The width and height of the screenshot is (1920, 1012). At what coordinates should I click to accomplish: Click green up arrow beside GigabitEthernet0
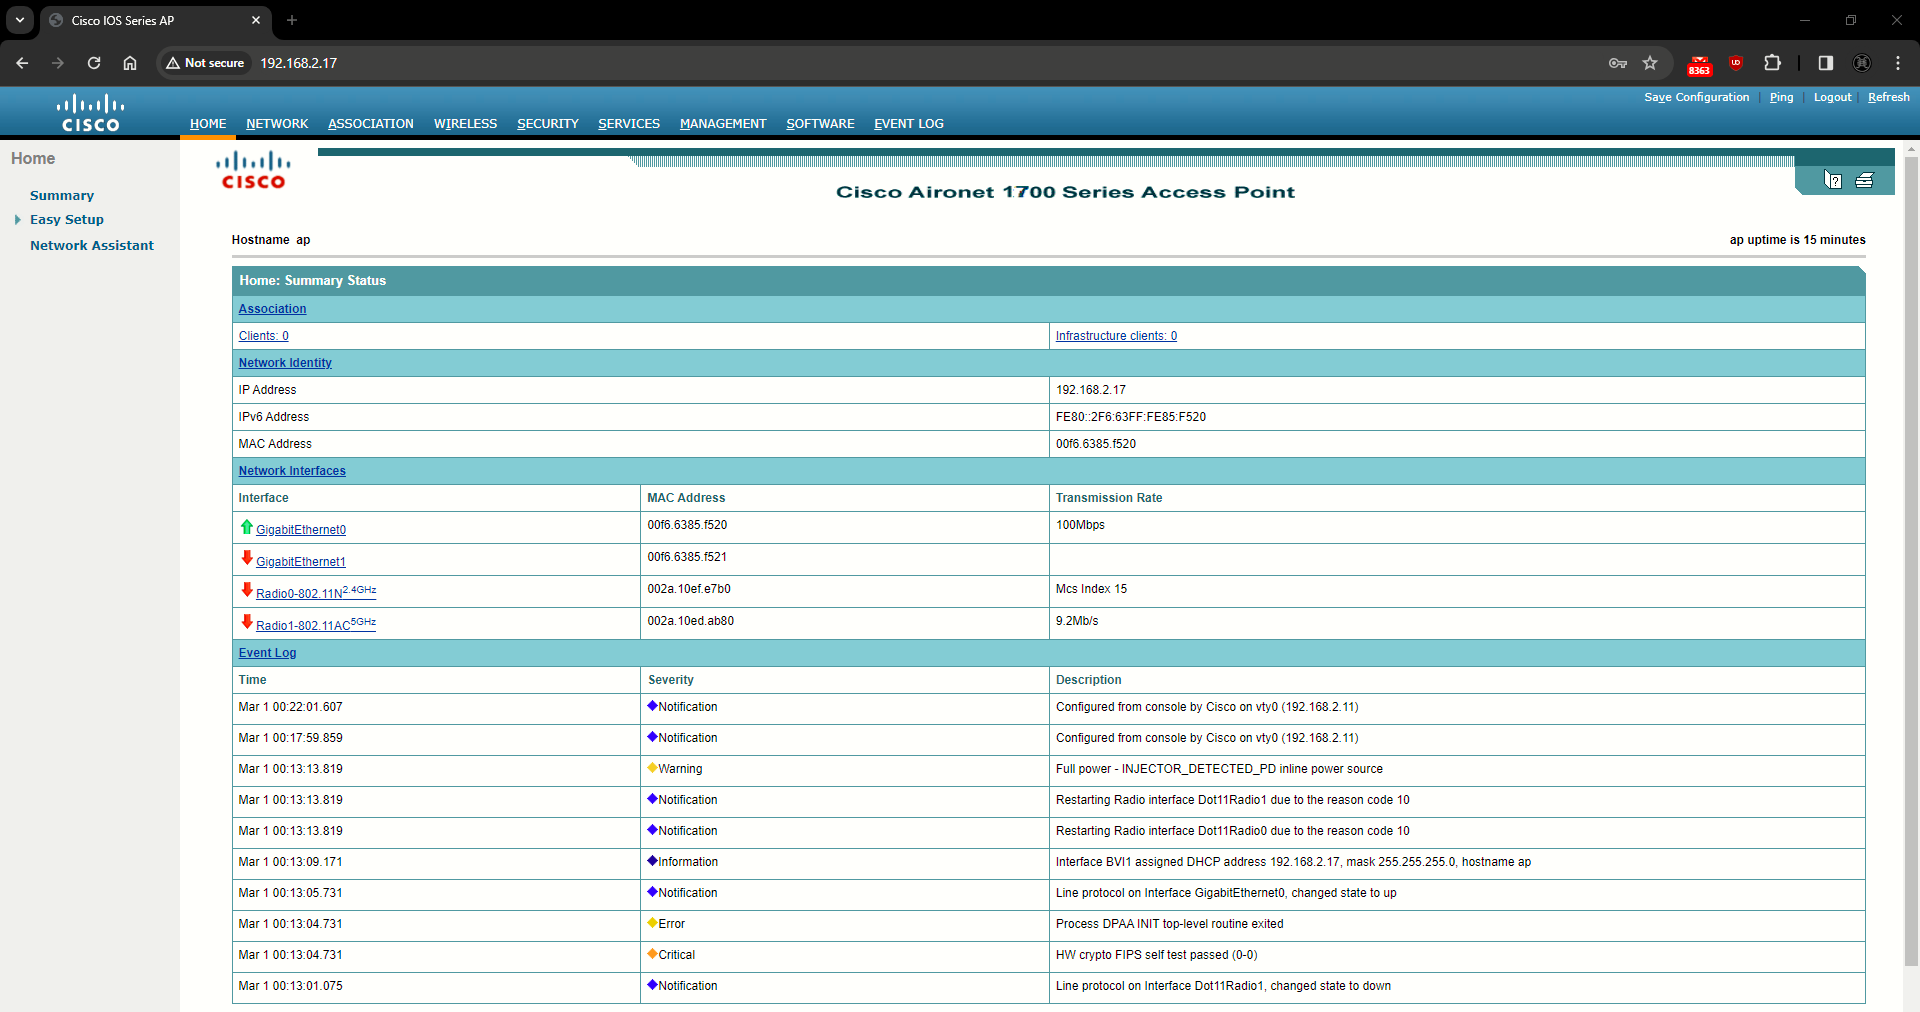coord(246,527)
